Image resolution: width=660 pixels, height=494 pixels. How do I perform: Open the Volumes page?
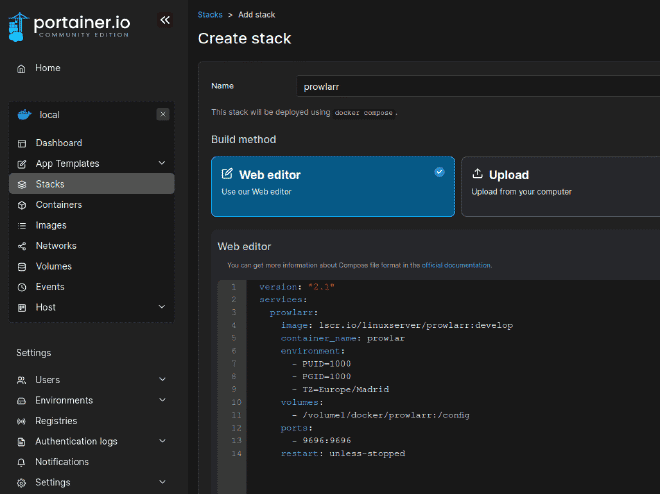point(53,266)
